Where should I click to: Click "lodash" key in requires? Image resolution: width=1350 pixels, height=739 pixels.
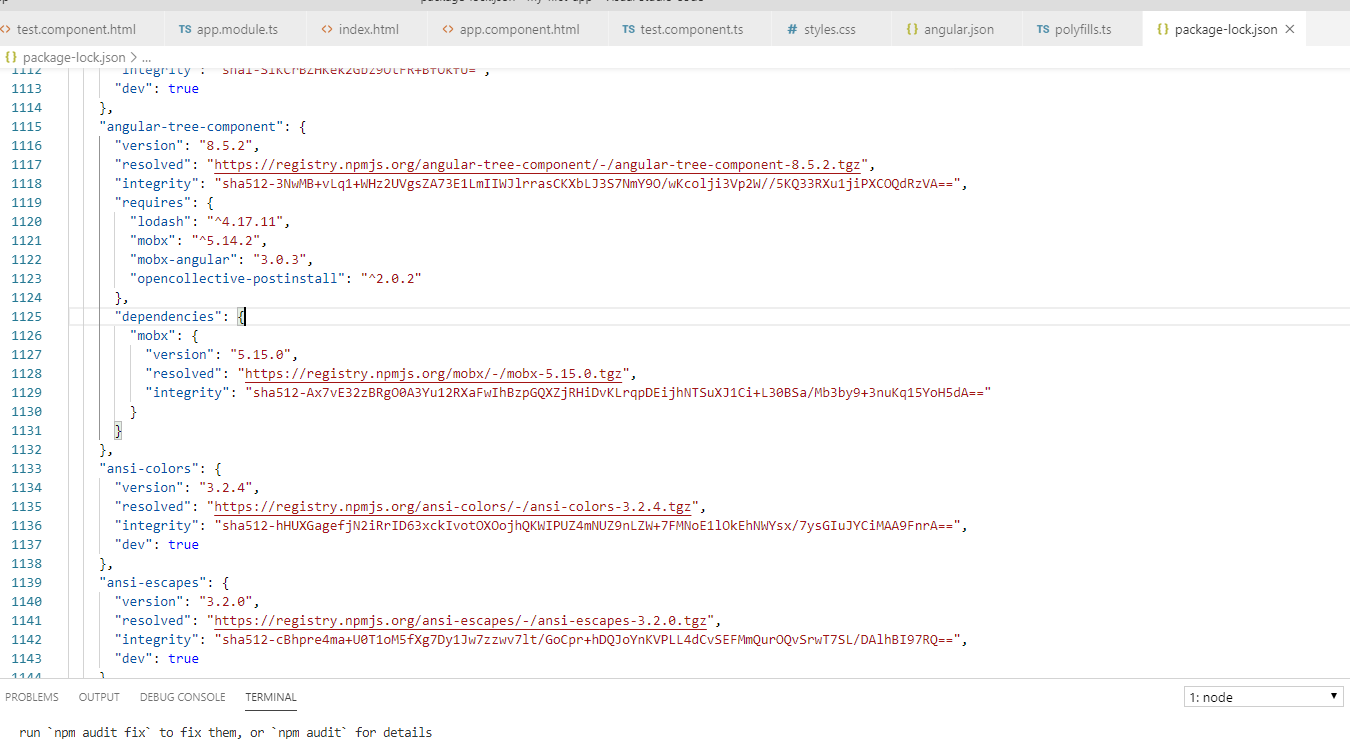click(x=163, y=221)
